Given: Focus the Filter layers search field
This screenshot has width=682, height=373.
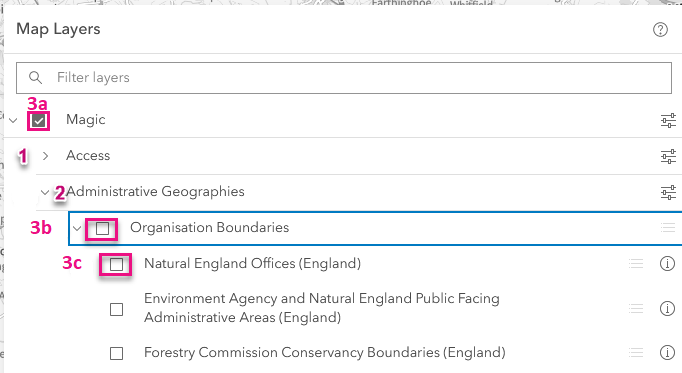Looking at the screenshot, I should (x=344, y=78).
